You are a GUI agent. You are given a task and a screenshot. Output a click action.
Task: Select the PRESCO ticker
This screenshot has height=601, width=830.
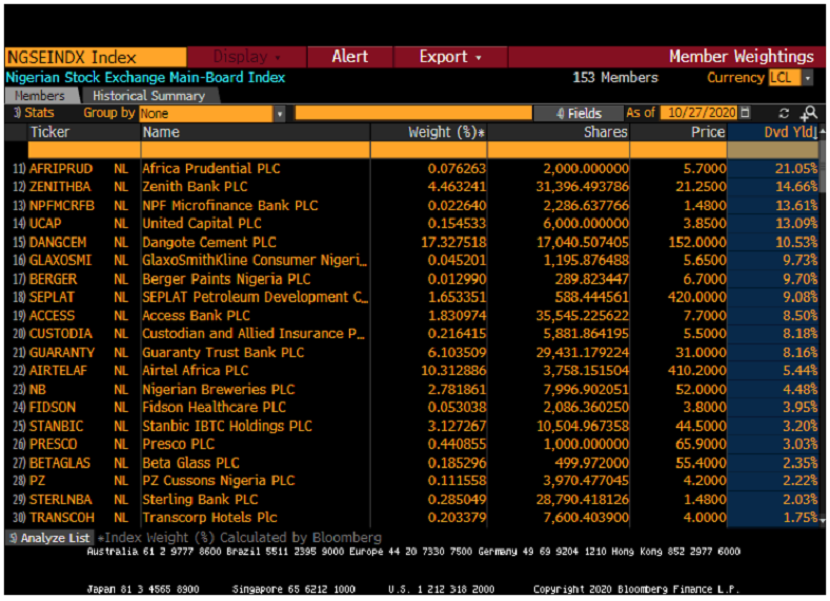(x=53, y=444)
